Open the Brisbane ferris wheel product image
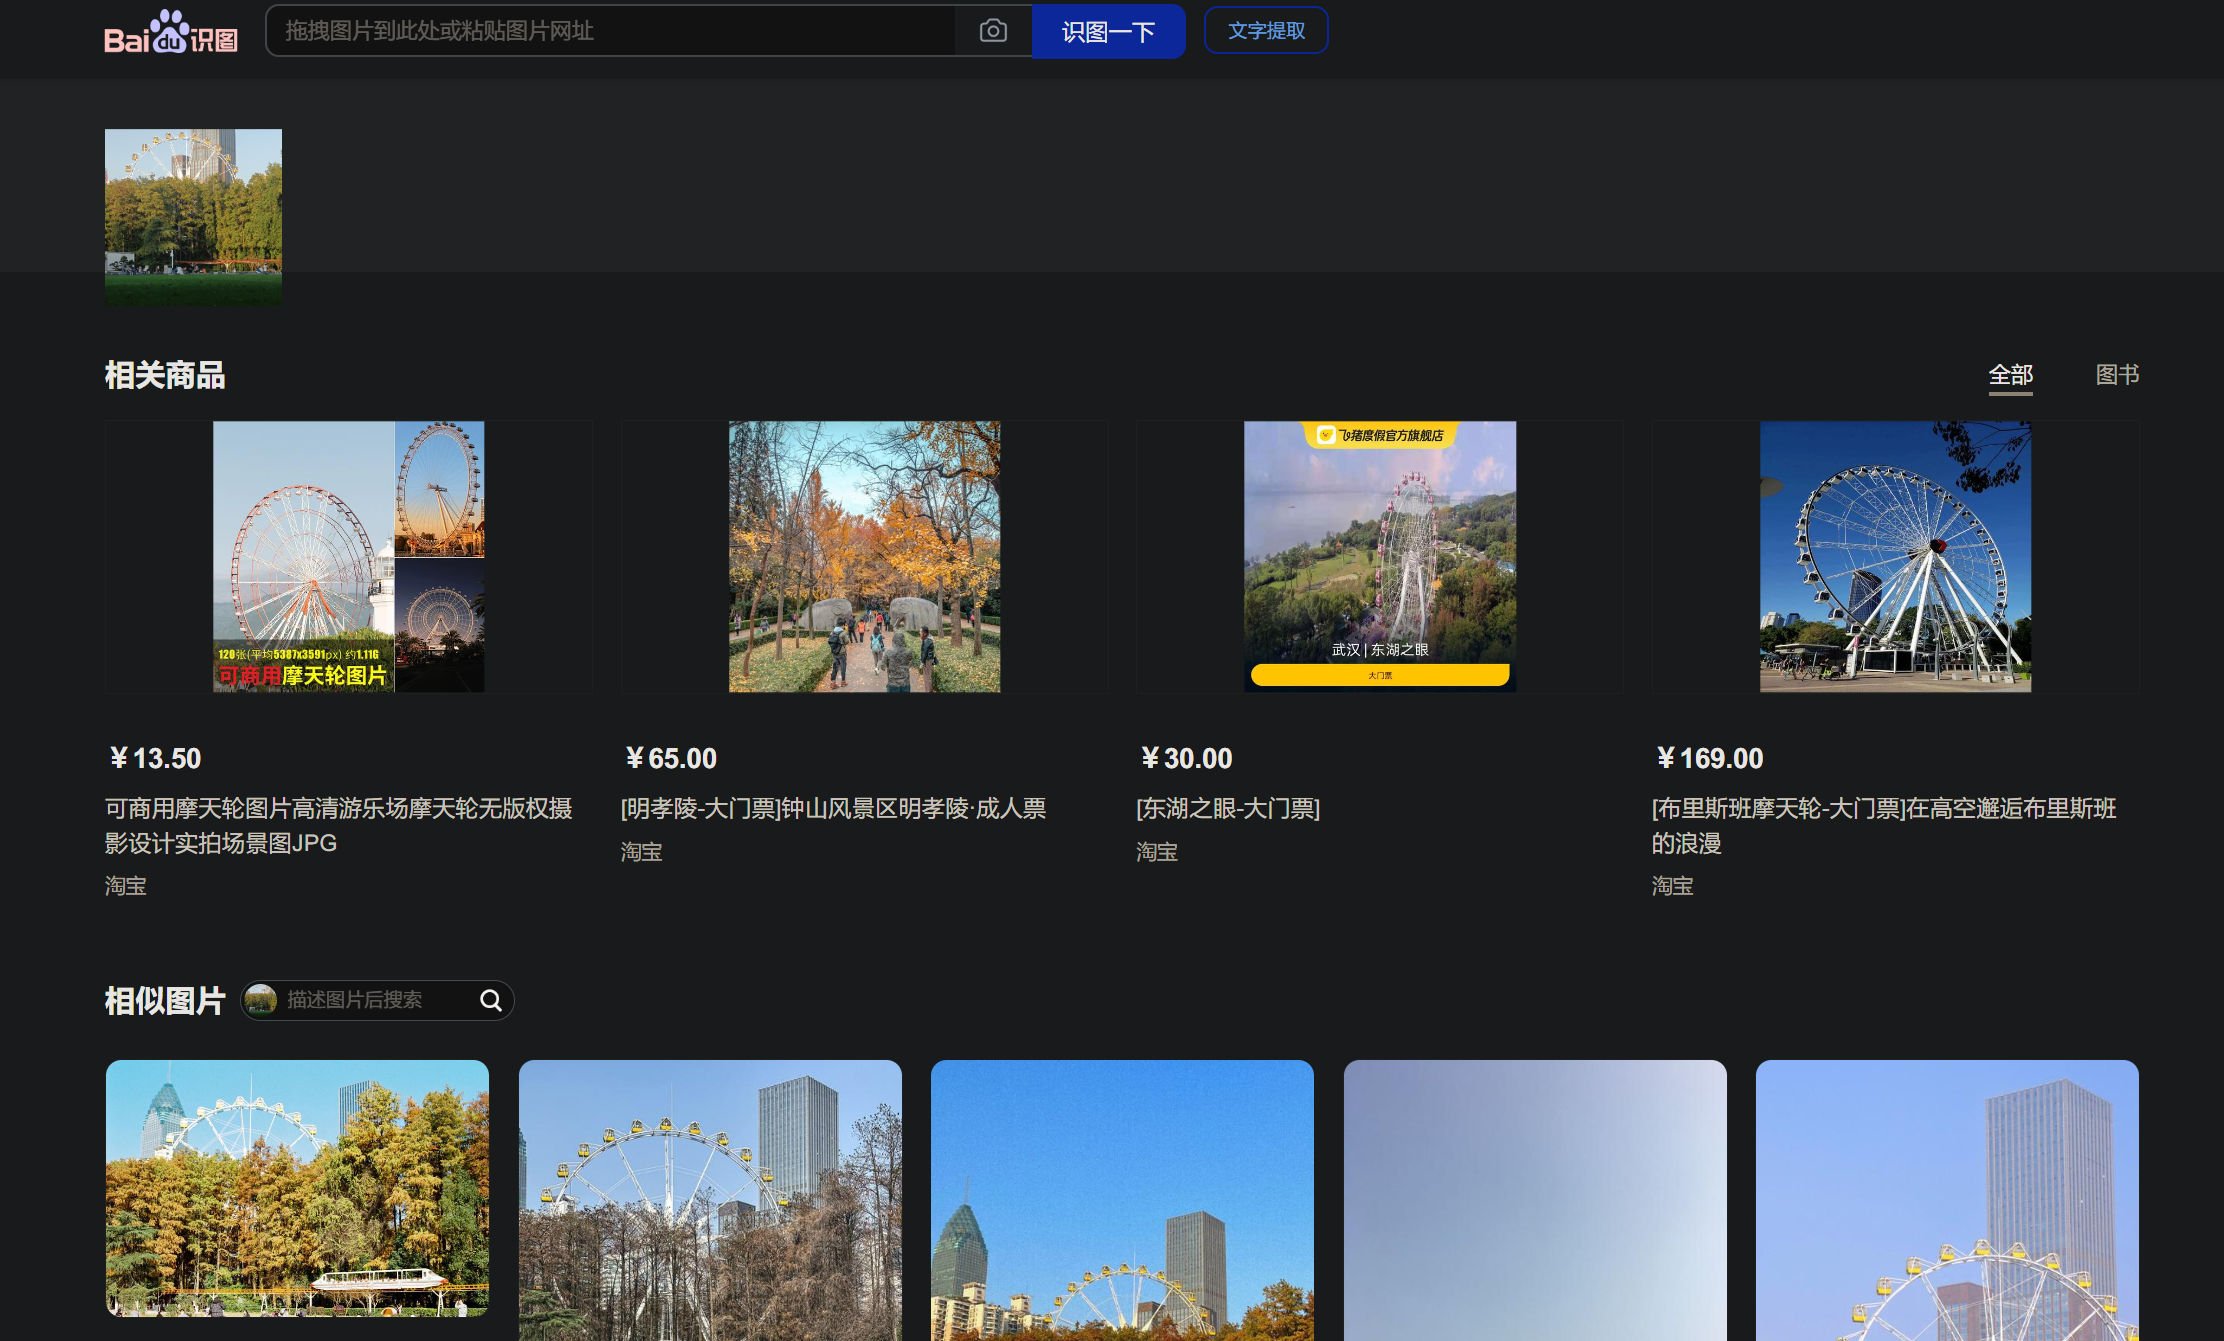This screenshot has width=2224, height=1341. click(1895, 556)
